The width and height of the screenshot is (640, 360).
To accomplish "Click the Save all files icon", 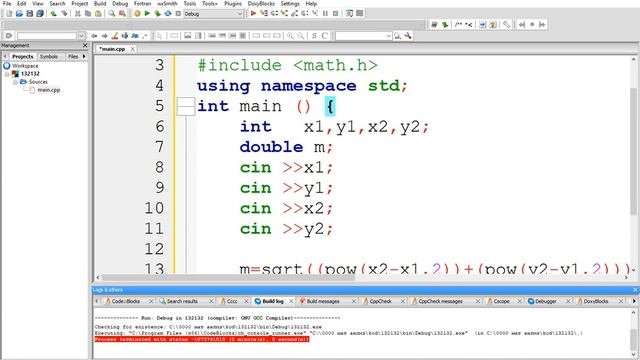I will [x=40, y=13].
